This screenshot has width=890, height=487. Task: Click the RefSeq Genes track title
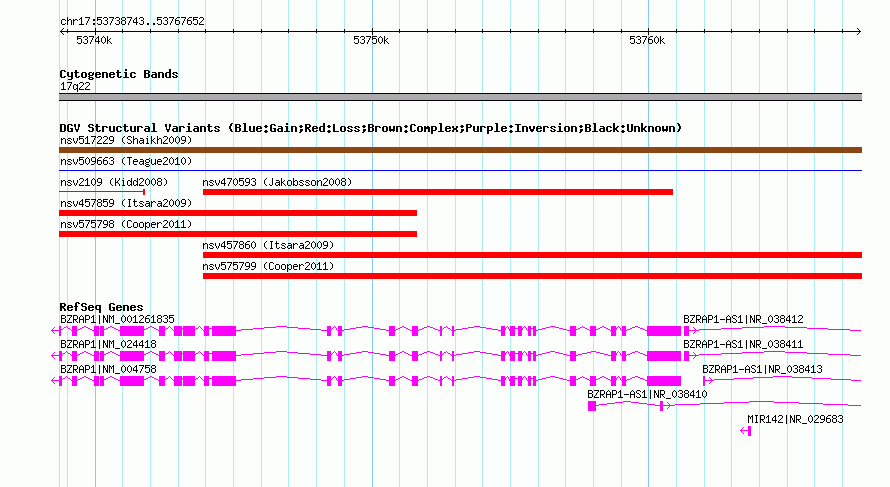(x=101, y=307)
